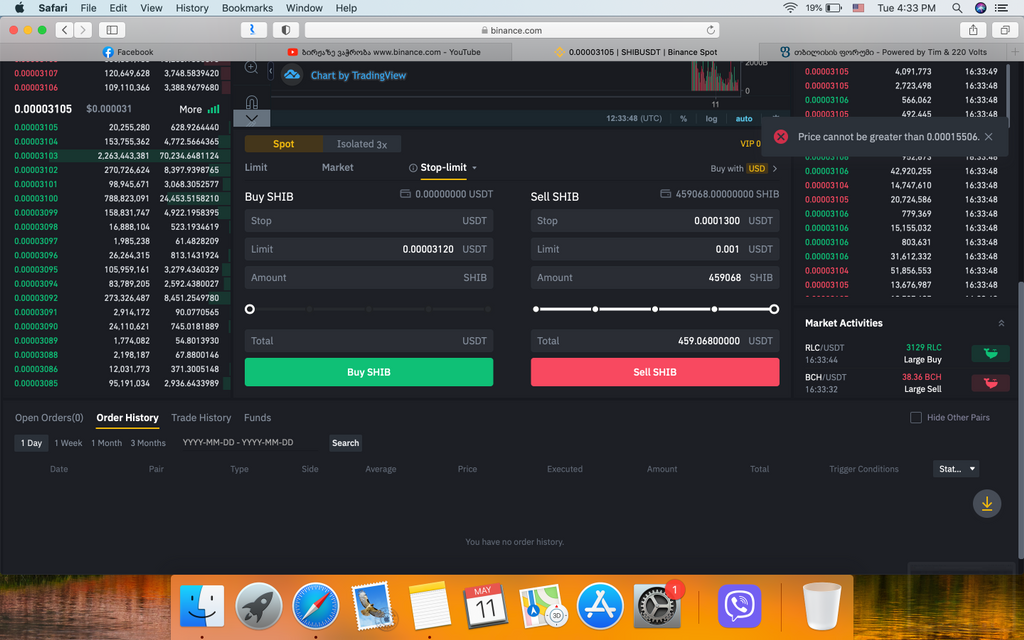Click the SHIB wallet icon above Sell
Screen dimensions: 1024x640
click(665, 194)
